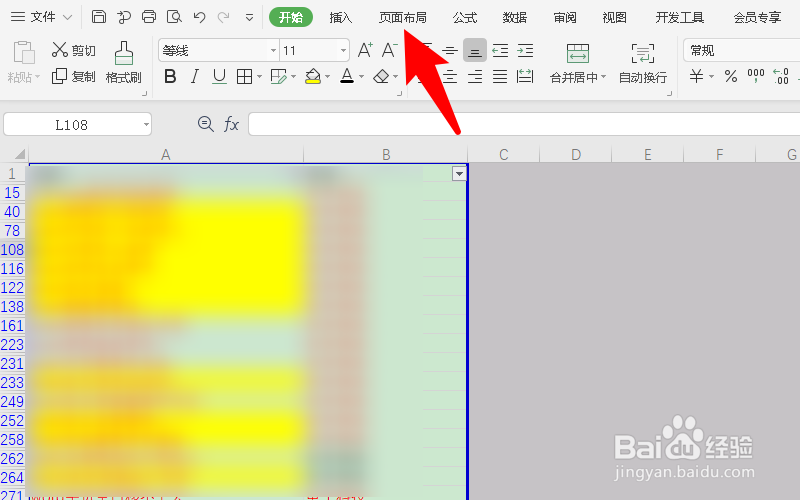This screenshot has width=800, height=500.
Task: Click the Save icon in quick access toolbar
Action: 98,17
